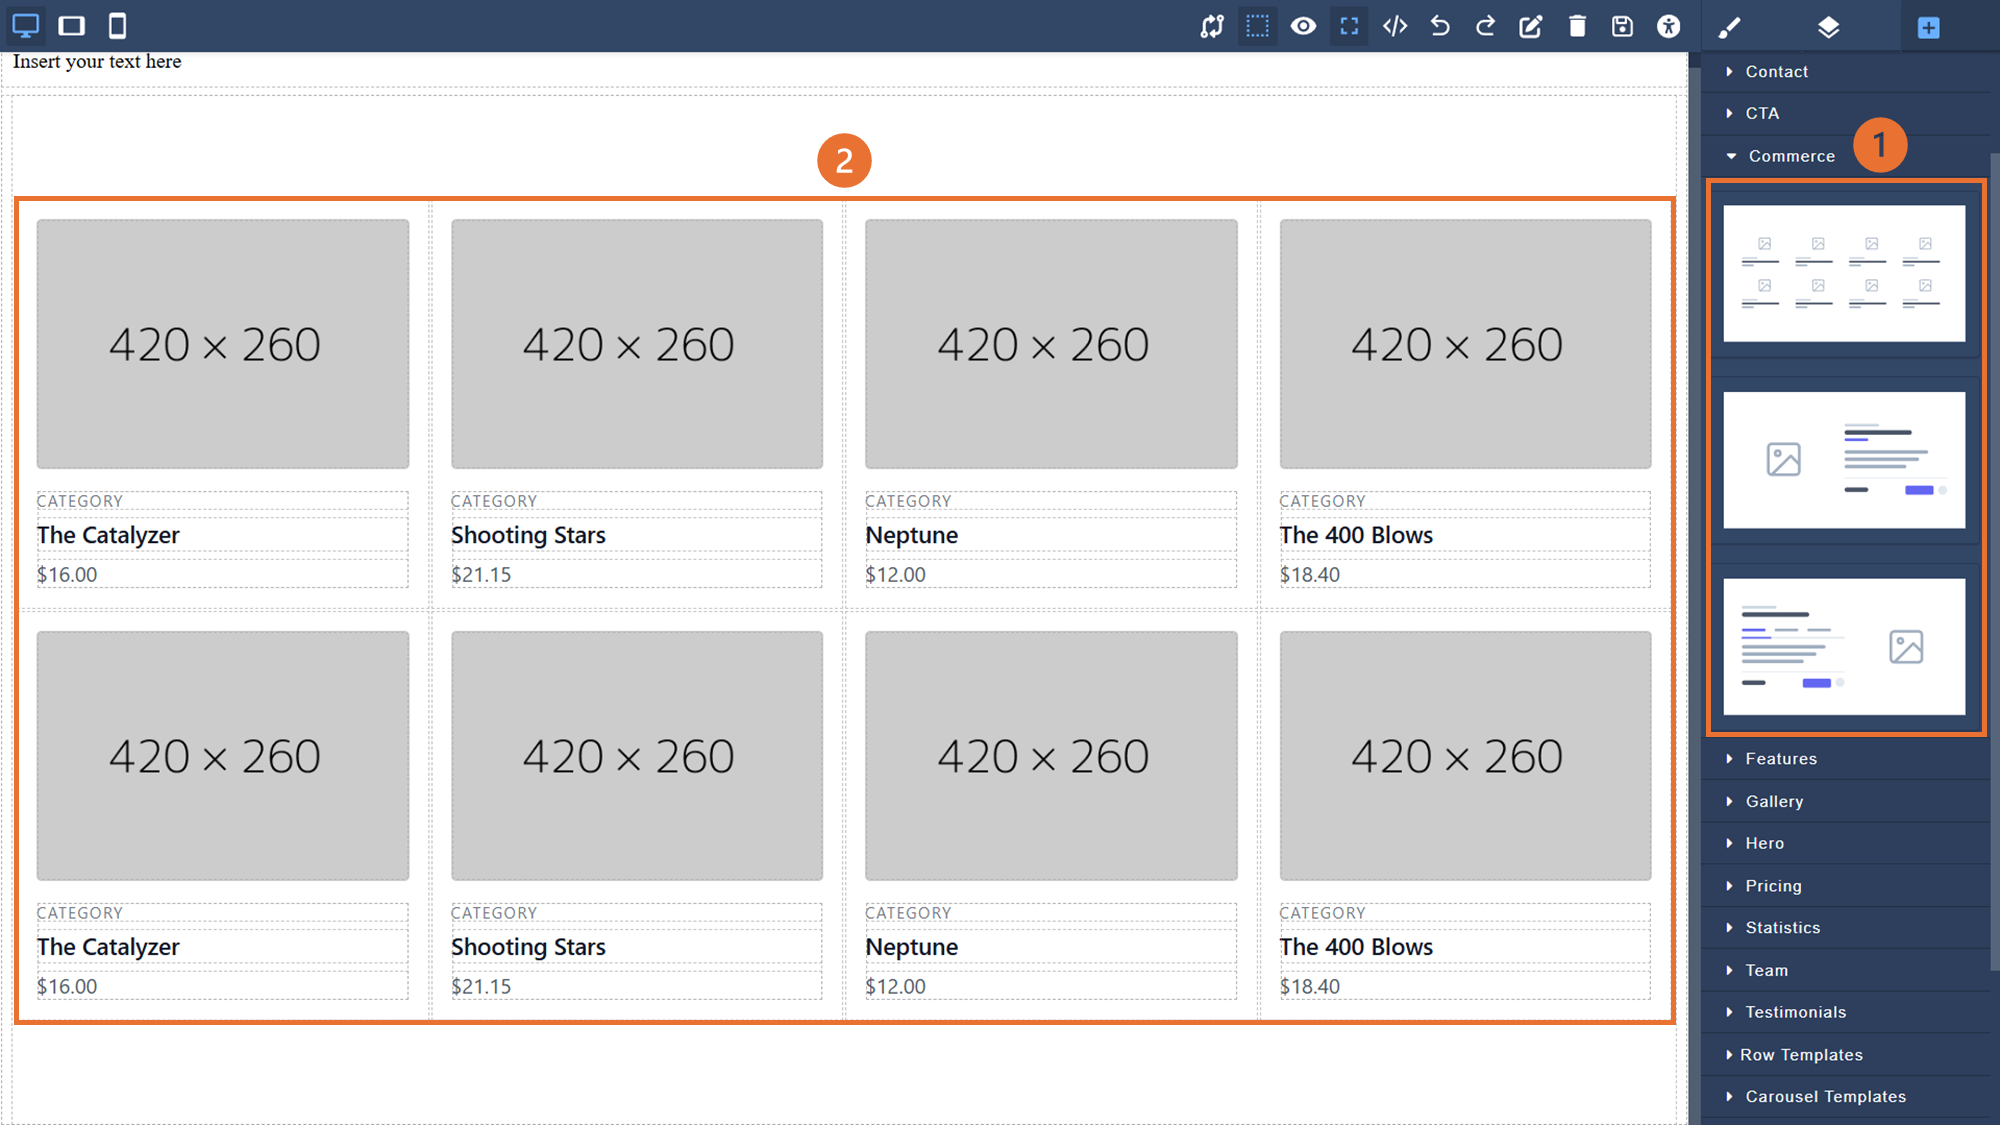This screenshot has height=1125, width=2000.
Task: Open the style manager brush tab
Action: (x=1730, y=27)
